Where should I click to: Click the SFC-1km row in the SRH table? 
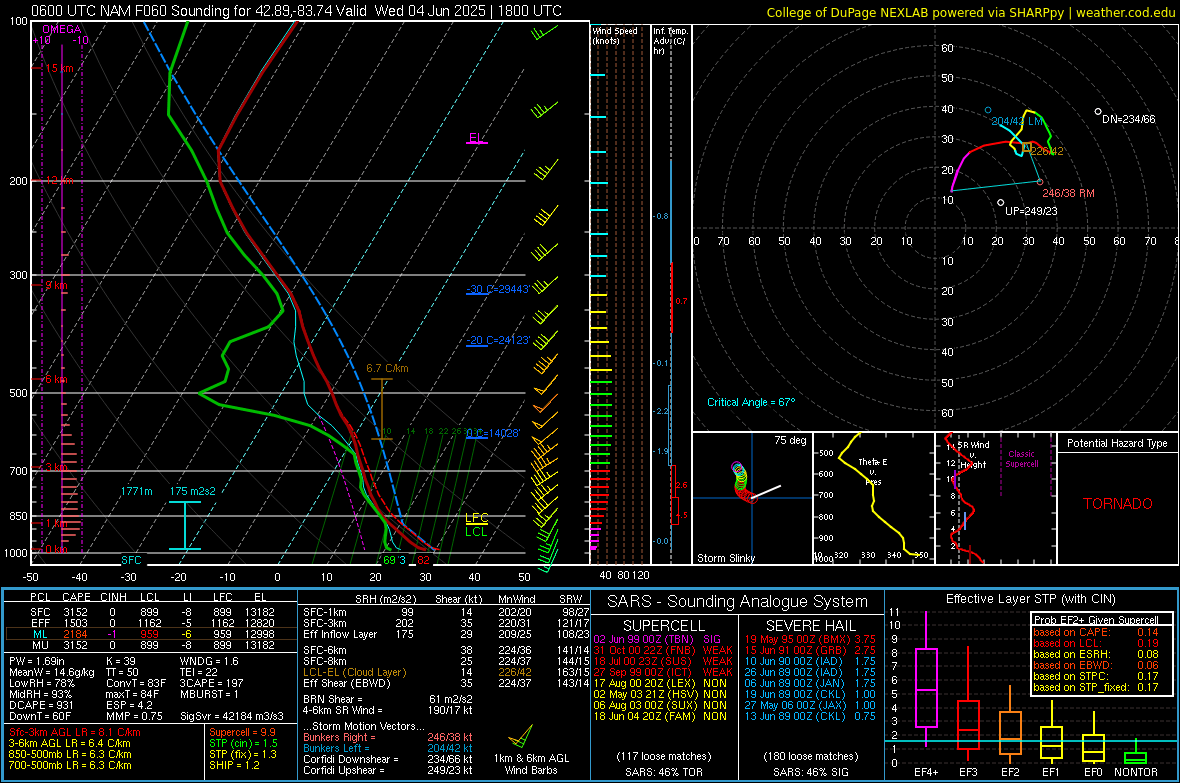(446, 612)
